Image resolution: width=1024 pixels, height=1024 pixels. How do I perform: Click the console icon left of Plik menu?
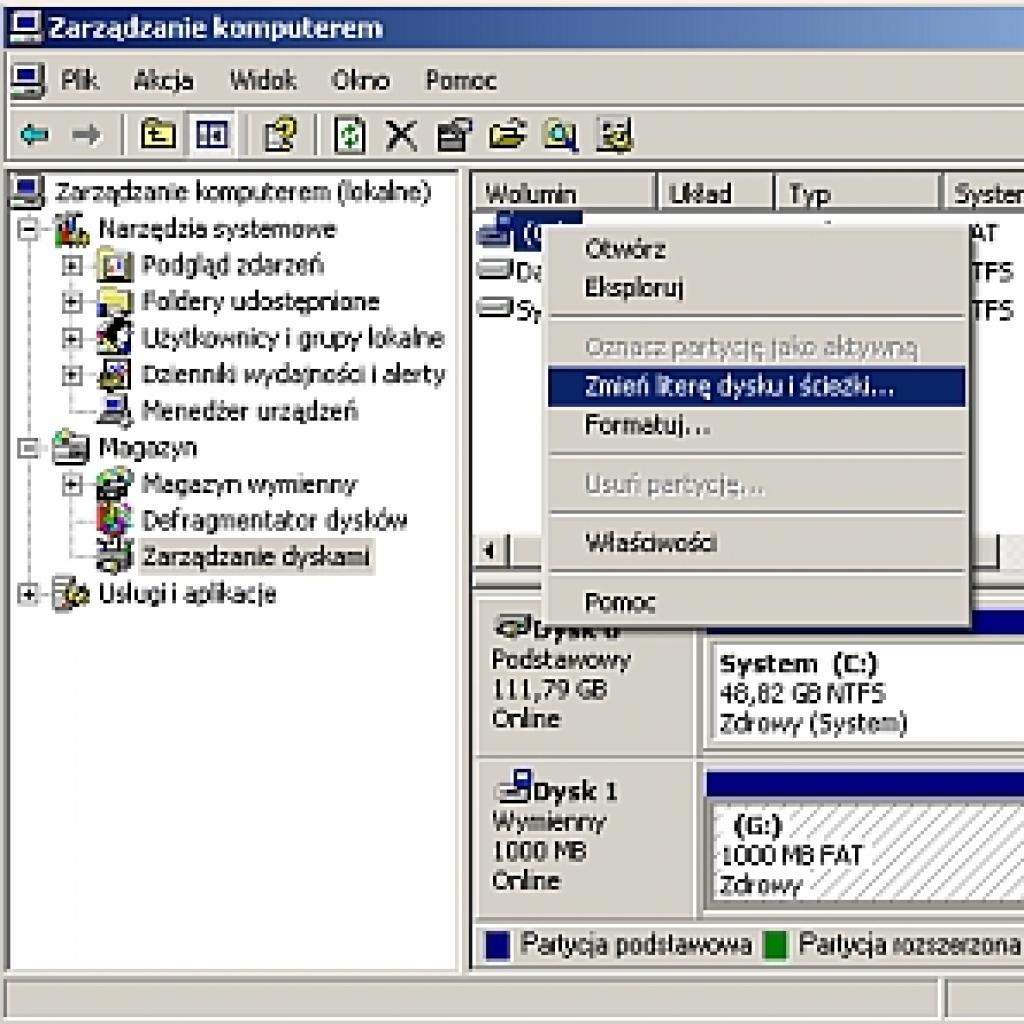point(27,81)
